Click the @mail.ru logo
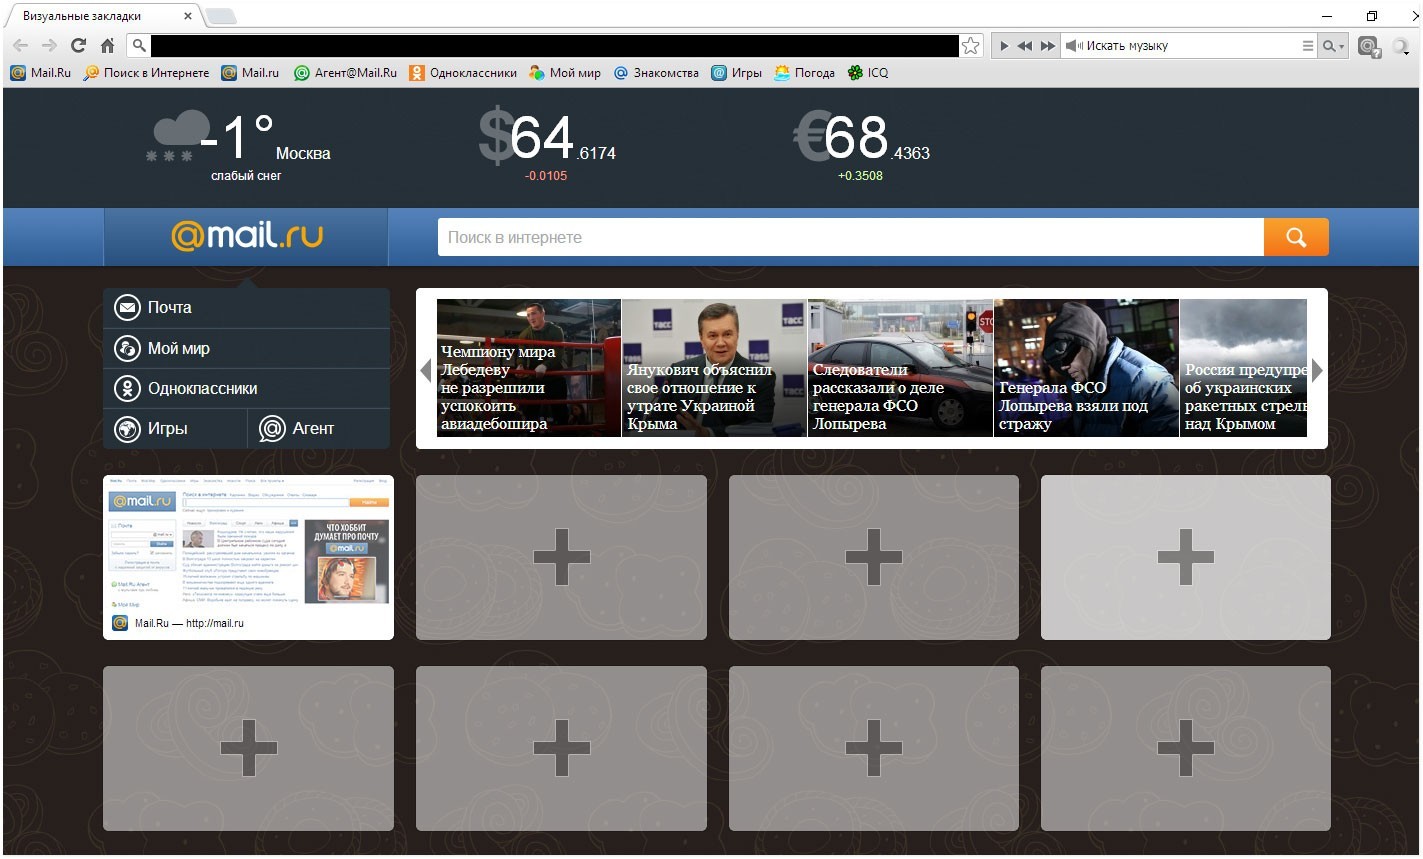 247,236
